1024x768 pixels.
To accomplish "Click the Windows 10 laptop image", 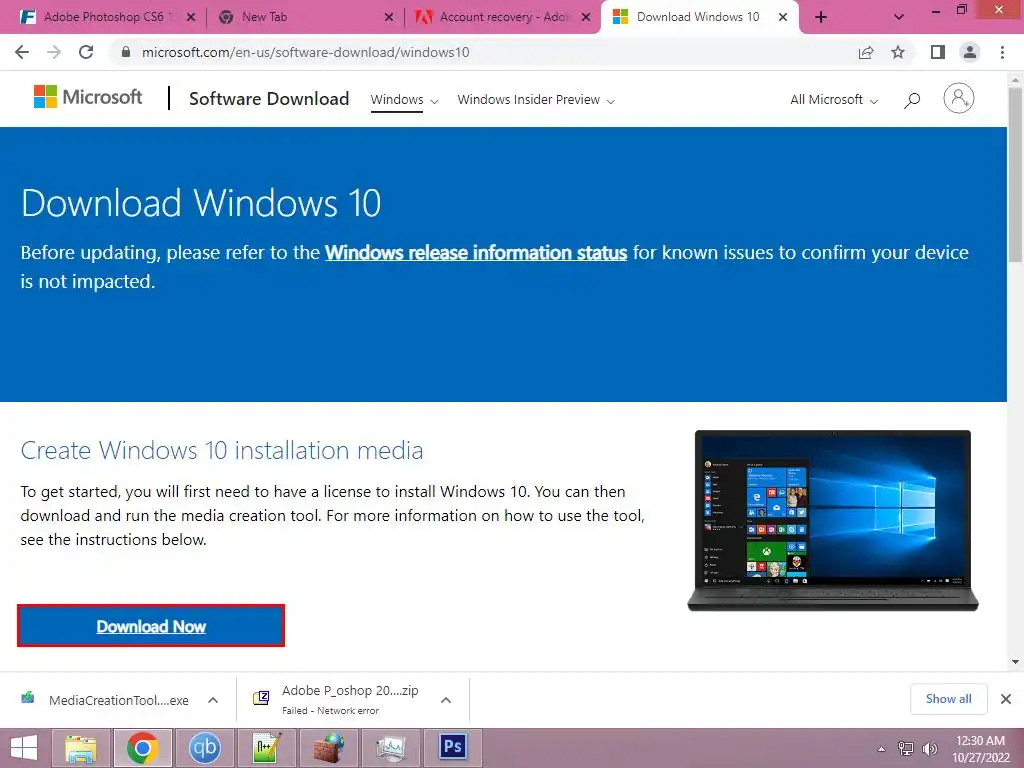I will 833,520.
